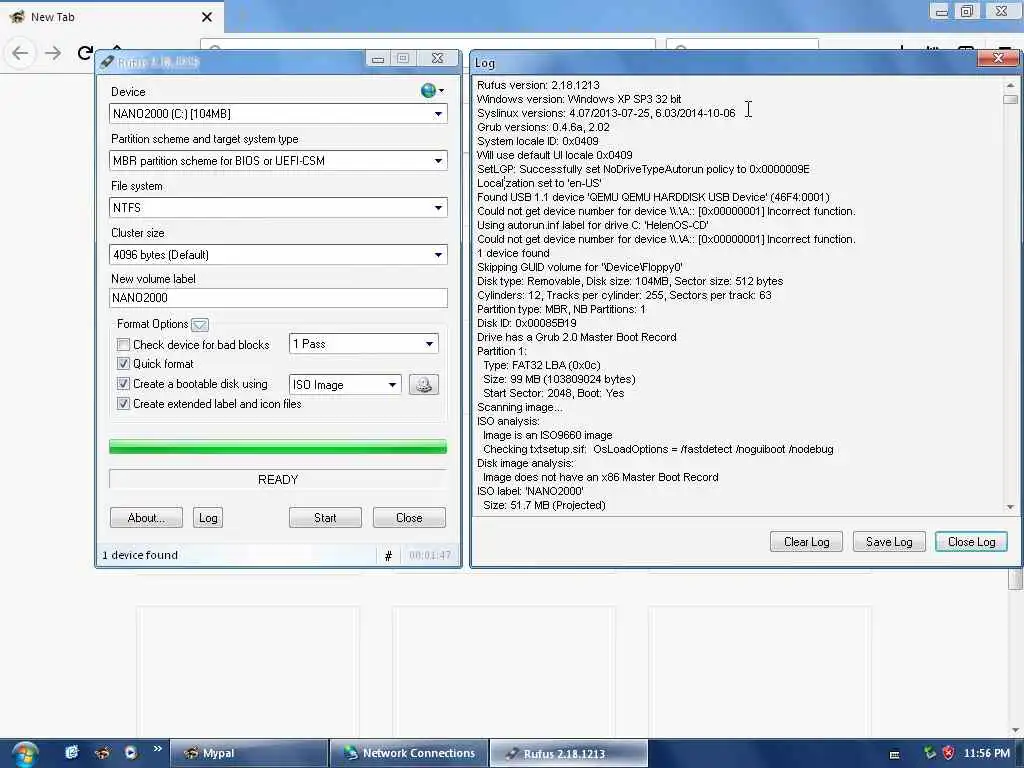Click the browser reload icon
Screen dimensions: 1024x768
tap(85, 53)
